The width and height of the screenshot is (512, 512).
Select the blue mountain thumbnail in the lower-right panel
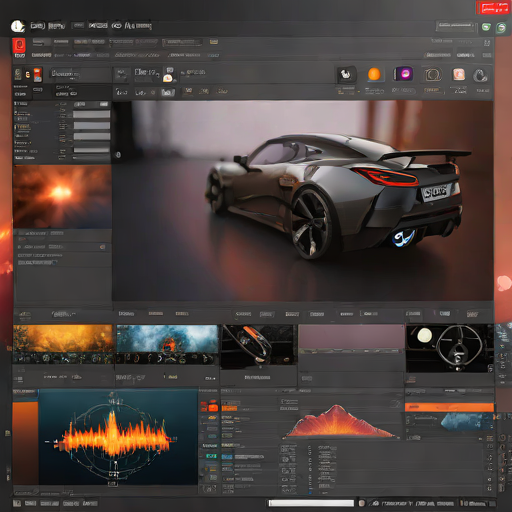tap(466, 421)
